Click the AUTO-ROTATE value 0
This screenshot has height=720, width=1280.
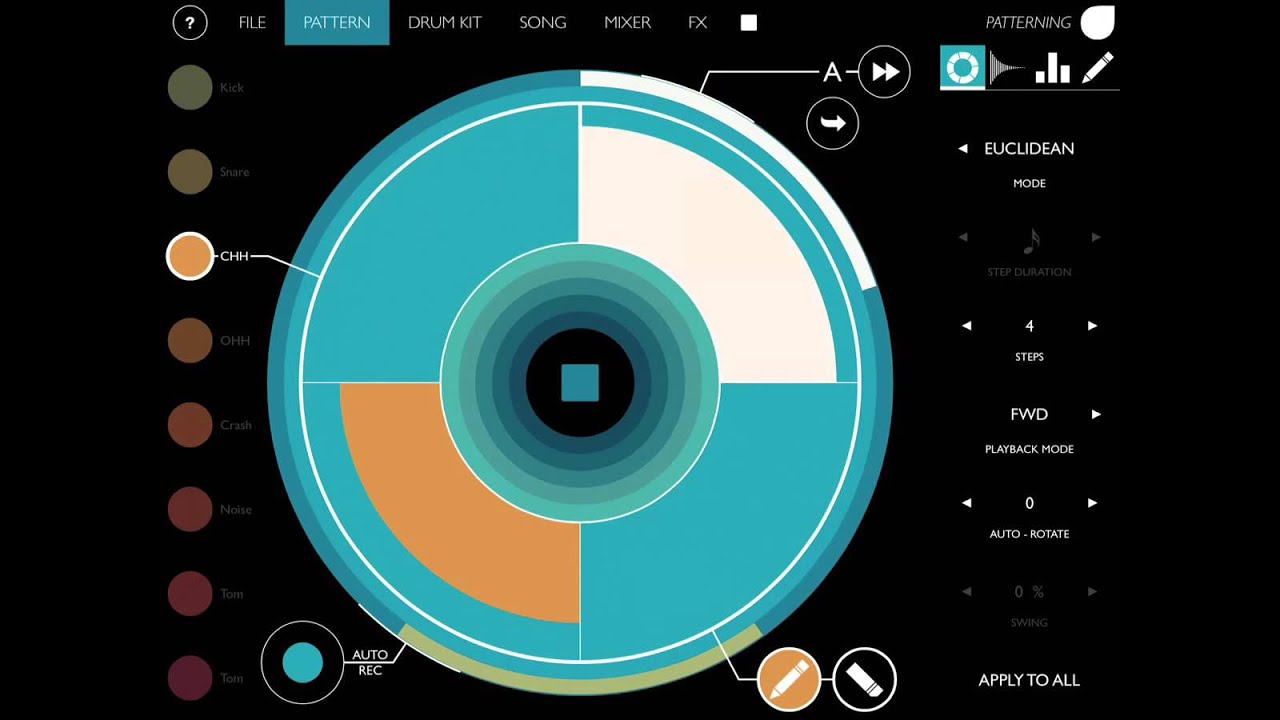[1029, 503]
